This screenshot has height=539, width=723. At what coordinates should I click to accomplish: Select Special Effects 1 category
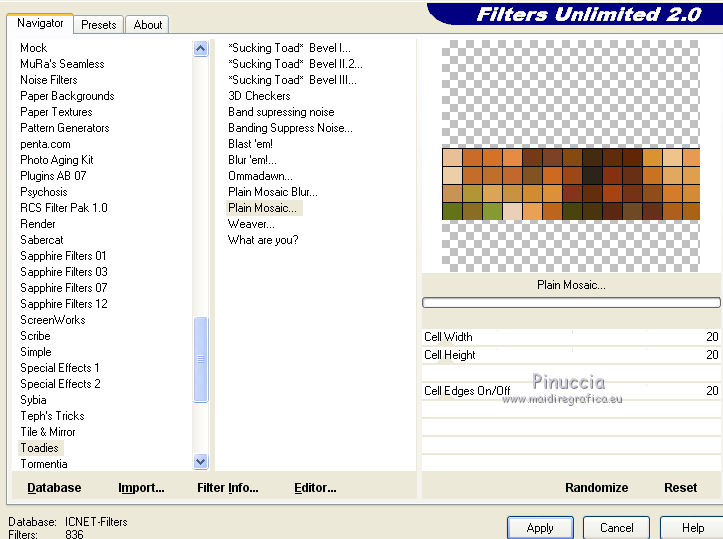[x=60, y=367]
